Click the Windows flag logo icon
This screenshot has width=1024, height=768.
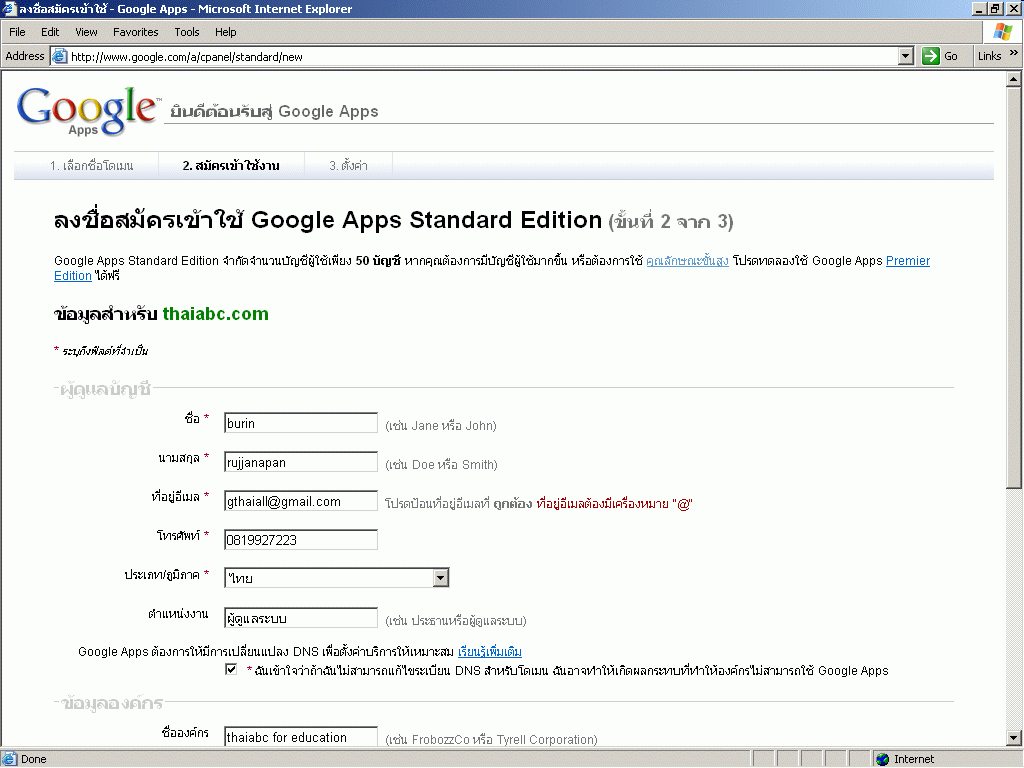point(1002,32)
